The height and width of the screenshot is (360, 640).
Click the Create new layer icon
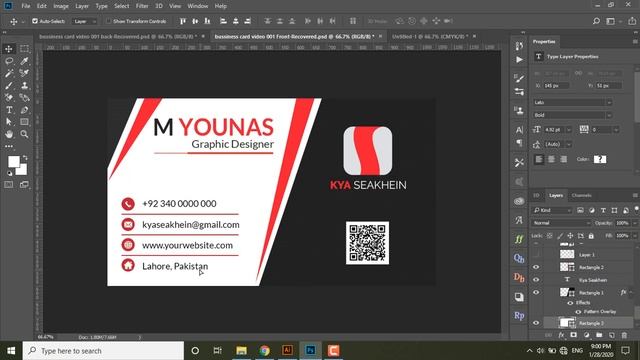pos(611,335)
